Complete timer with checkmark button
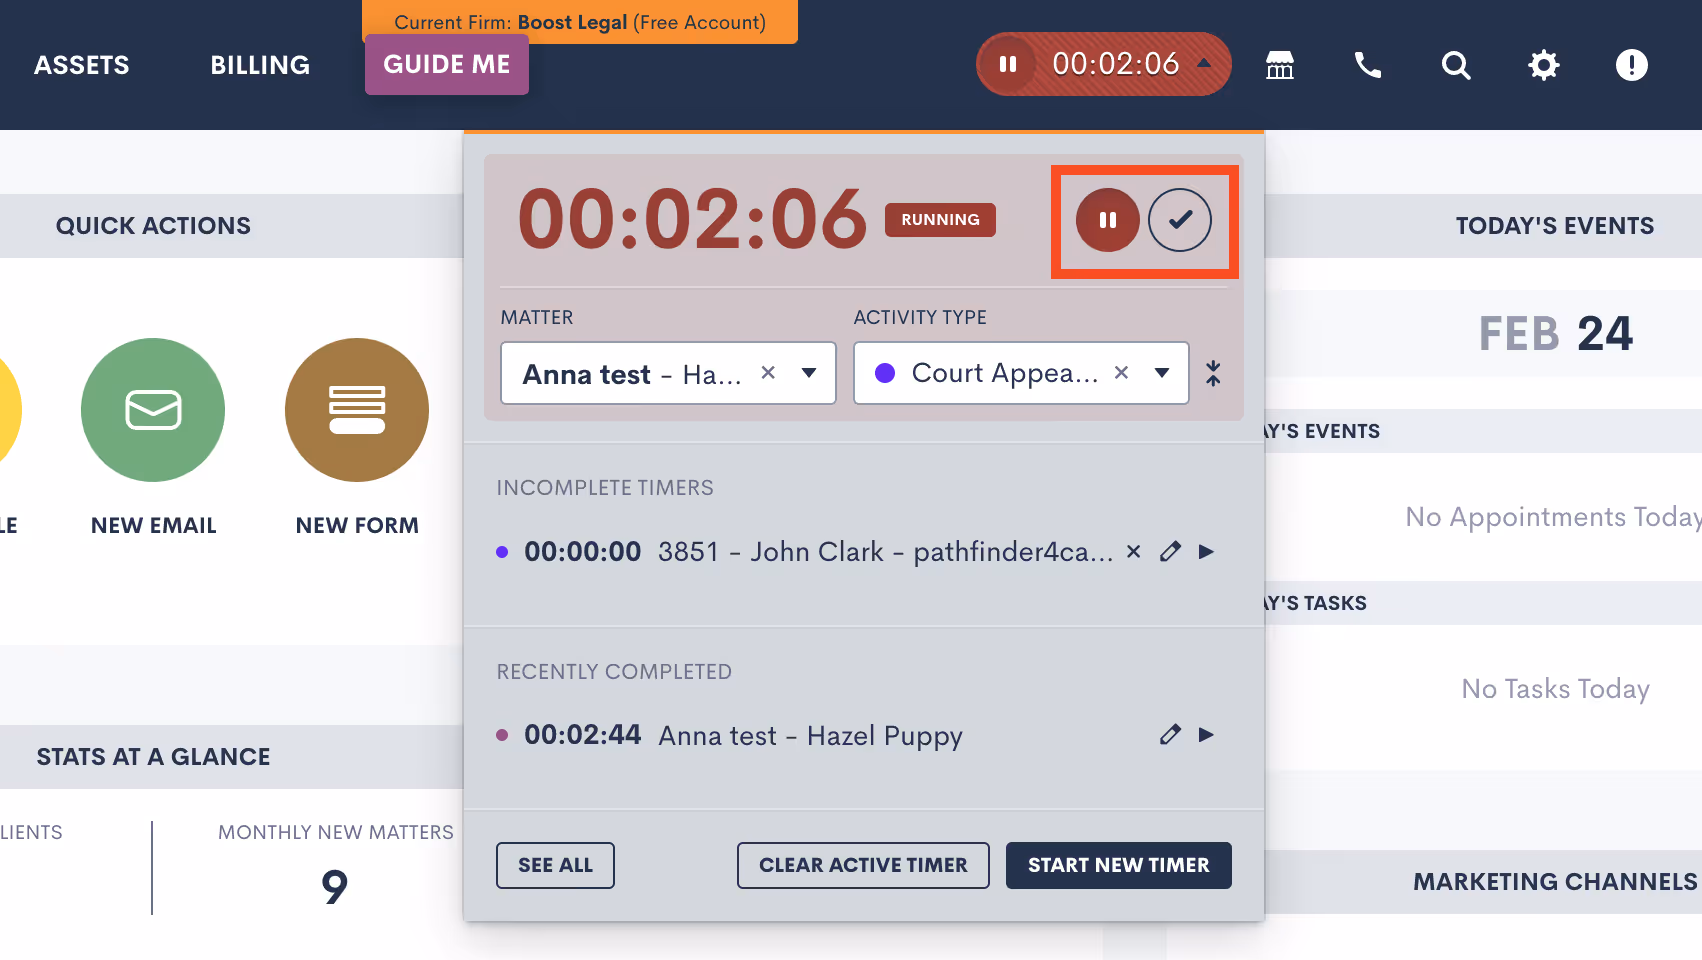This screenshot has height=960, width=1702. 1180,220
